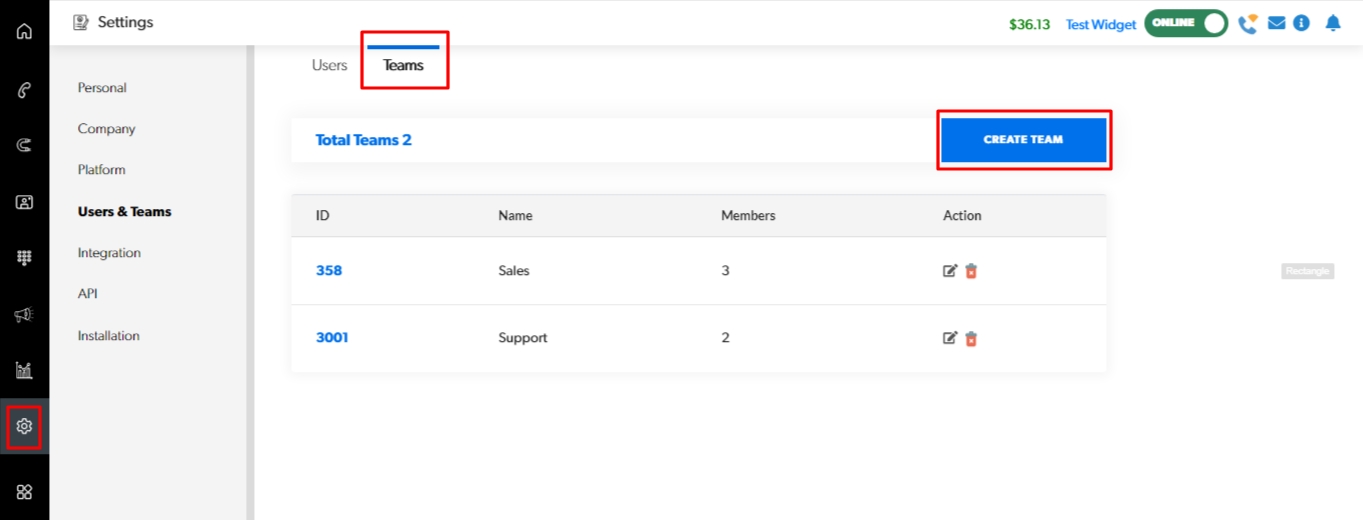Click the info icon in header

point(1301,23)
